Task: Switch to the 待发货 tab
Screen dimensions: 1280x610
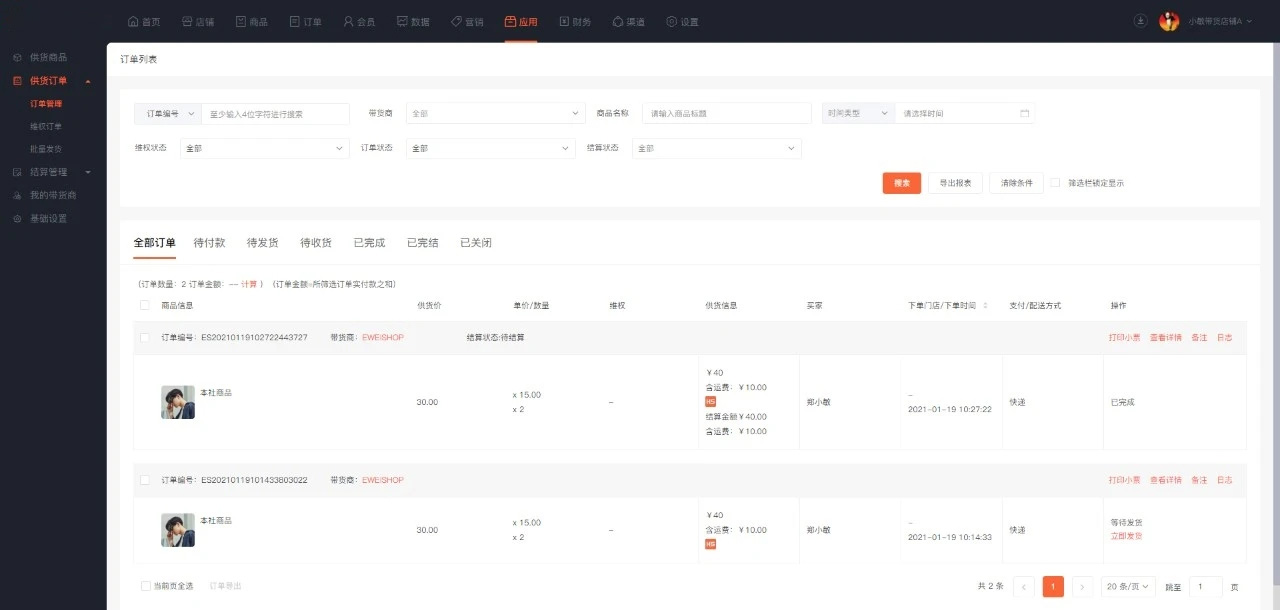Action: (261, 243)
